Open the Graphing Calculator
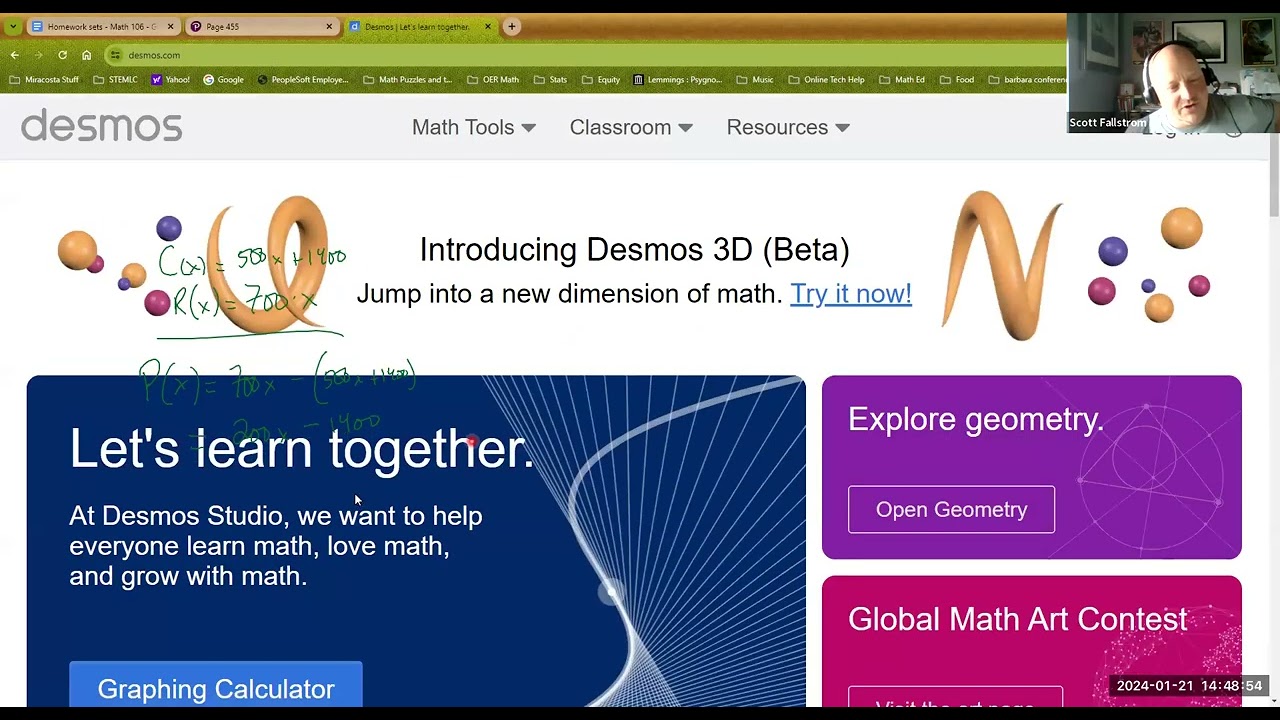 [216, 688]
